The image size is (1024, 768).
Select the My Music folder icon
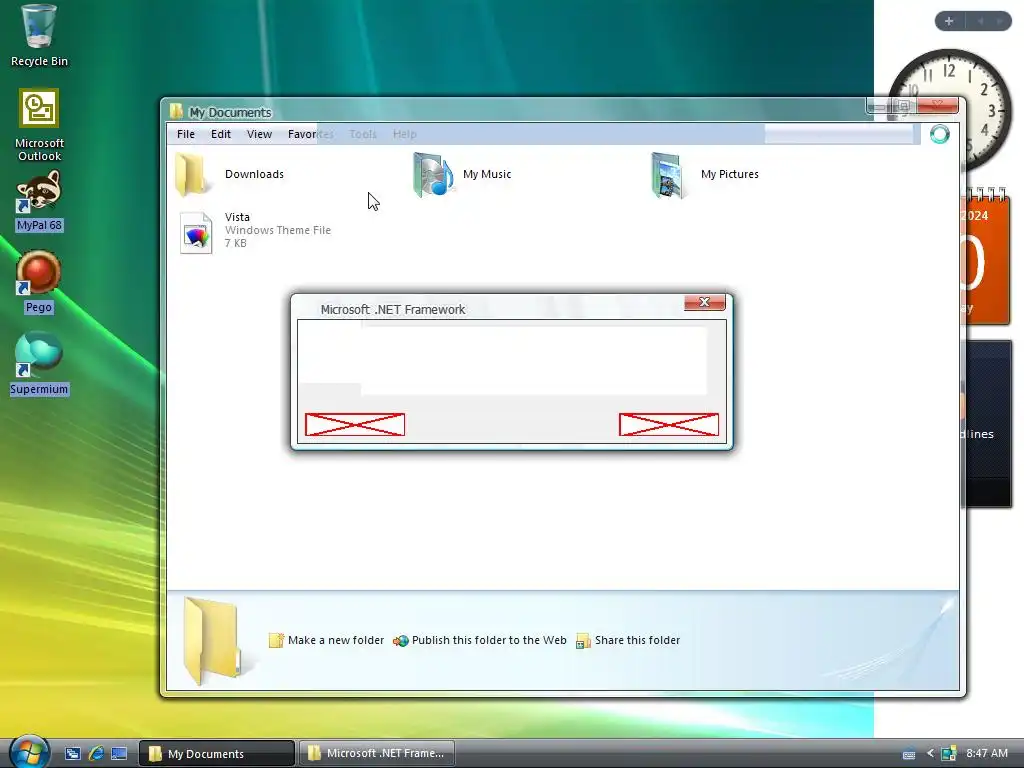pyautogui.click(x=432, y=174)
